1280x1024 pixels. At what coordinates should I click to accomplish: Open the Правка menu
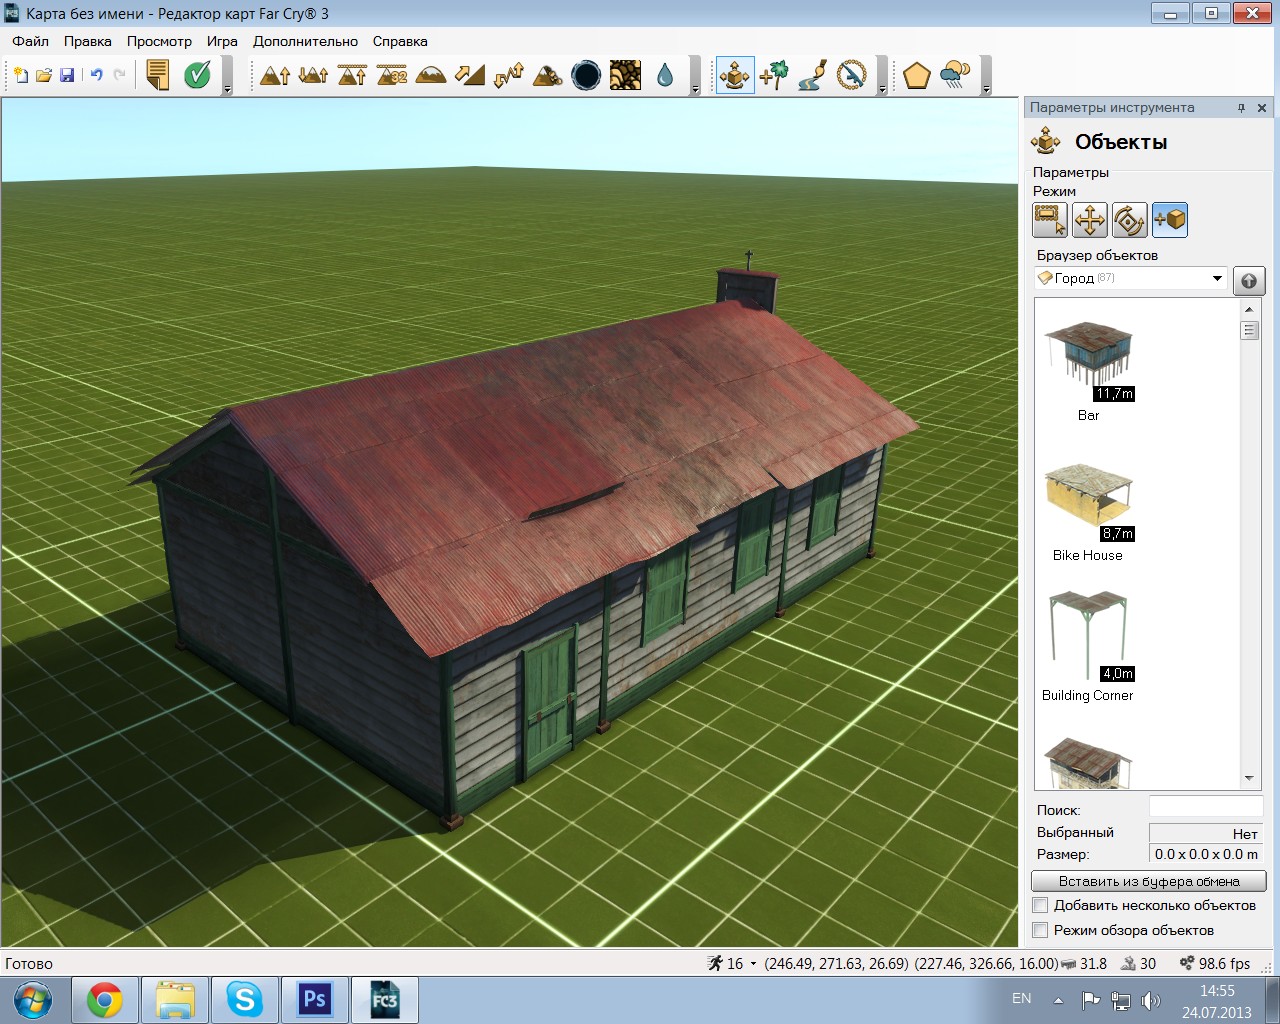tap(88, 41)
